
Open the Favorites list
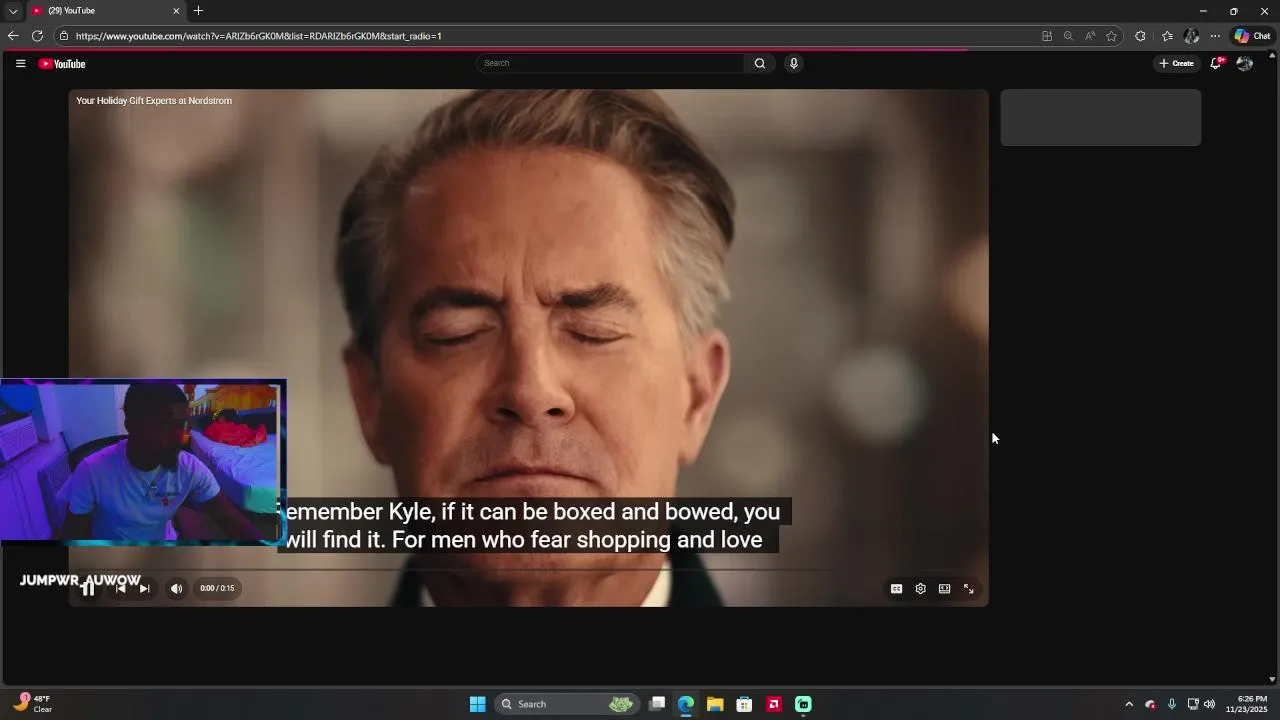coord(1167,36)
